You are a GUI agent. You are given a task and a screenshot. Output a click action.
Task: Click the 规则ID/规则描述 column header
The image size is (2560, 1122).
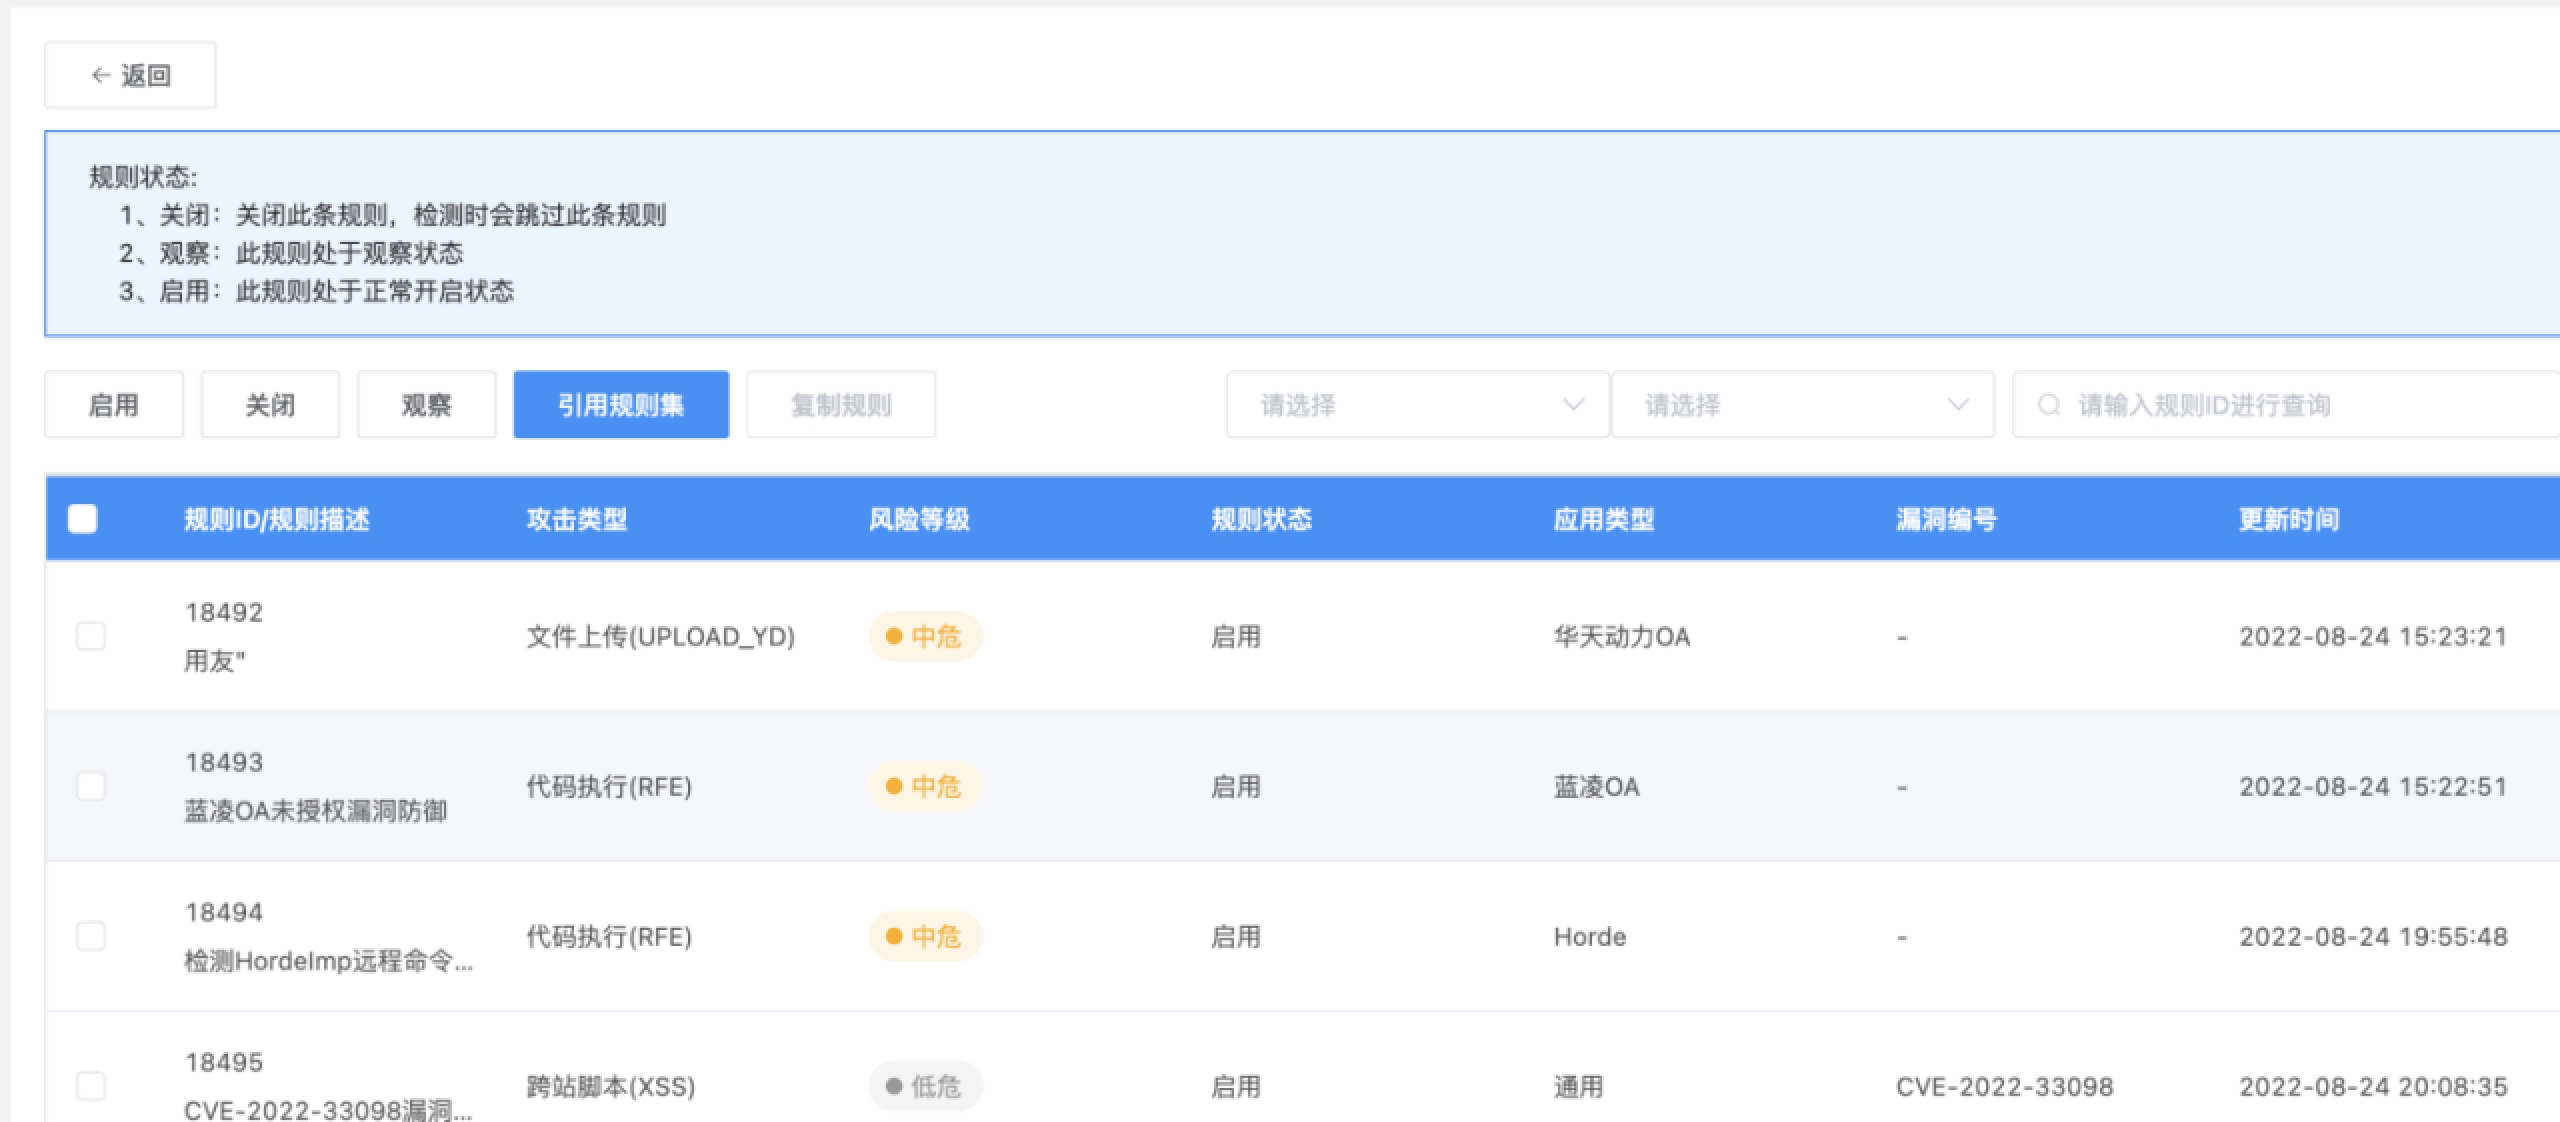tap(277, 520)
